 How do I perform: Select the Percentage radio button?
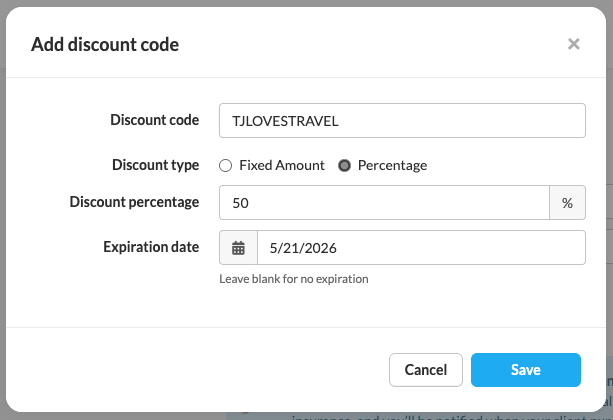pos(345,165)
